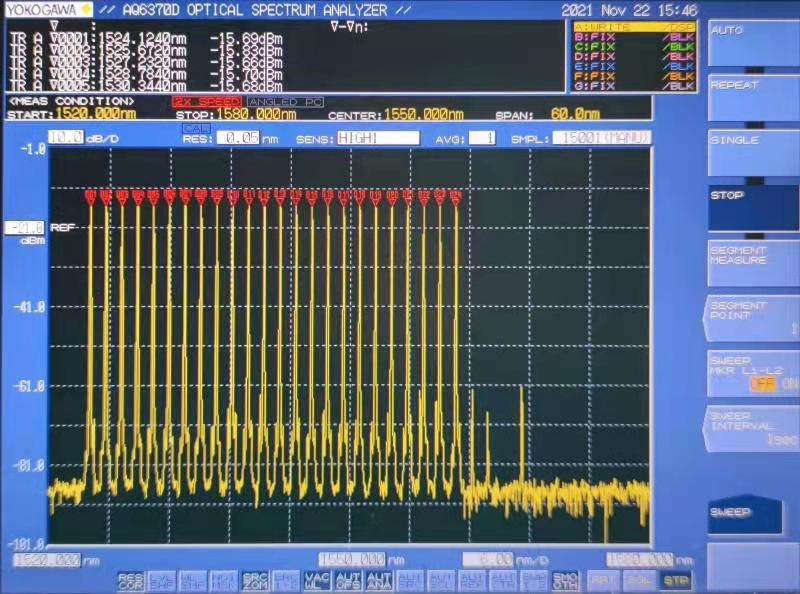Start a SINGLE sweep
The width and height of the screenshot is (800, 594).
tap(753, 153)
